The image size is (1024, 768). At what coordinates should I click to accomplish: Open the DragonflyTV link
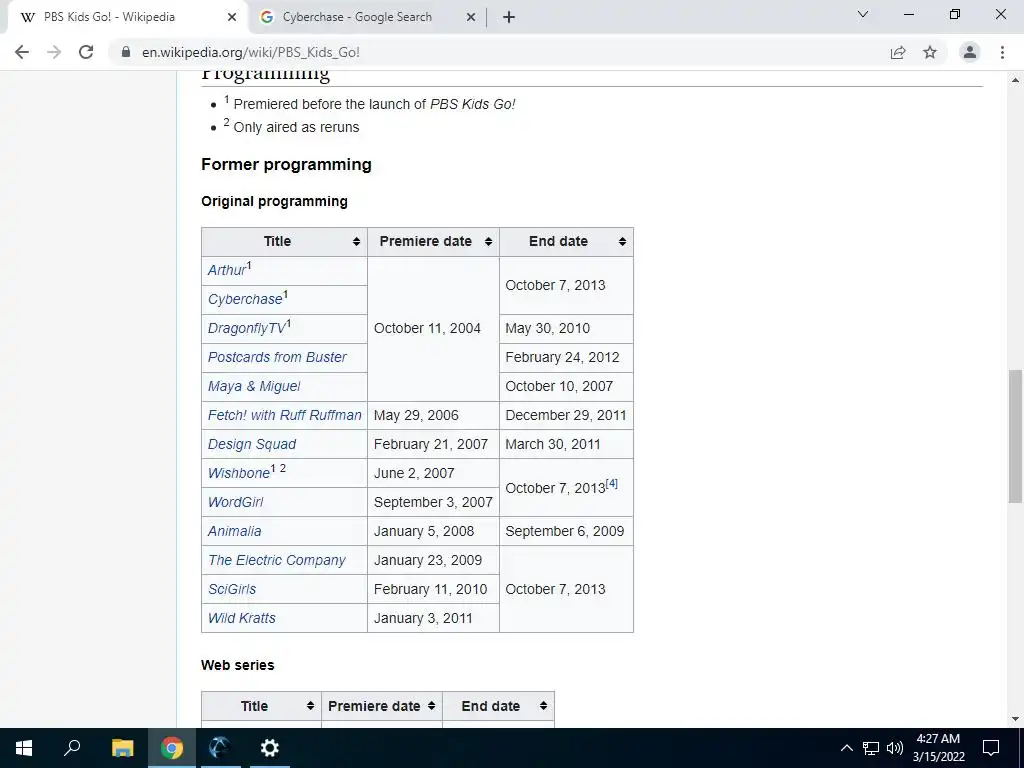[247, 328]
